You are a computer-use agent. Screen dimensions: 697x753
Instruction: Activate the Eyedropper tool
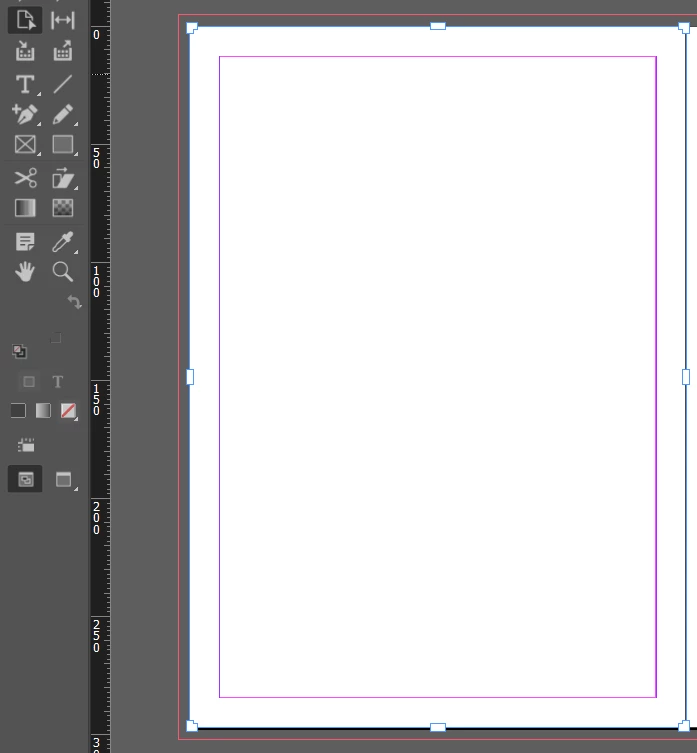pyautogui.click(x=63, y=242)
